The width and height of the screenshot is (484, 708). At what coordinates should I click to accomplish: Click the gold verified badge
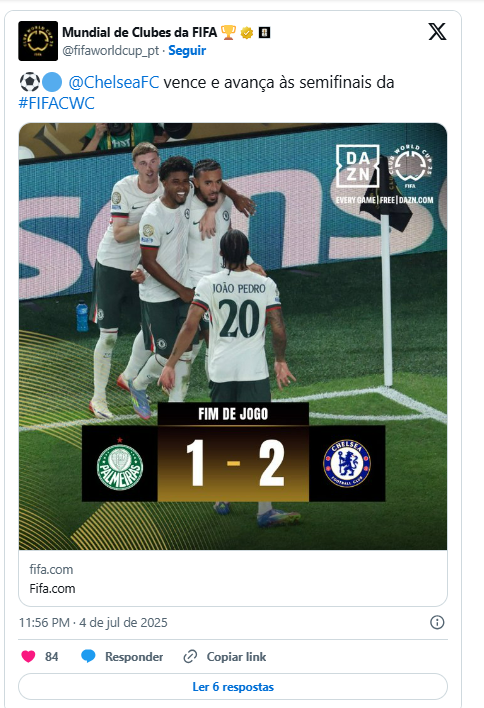point(247,33)
